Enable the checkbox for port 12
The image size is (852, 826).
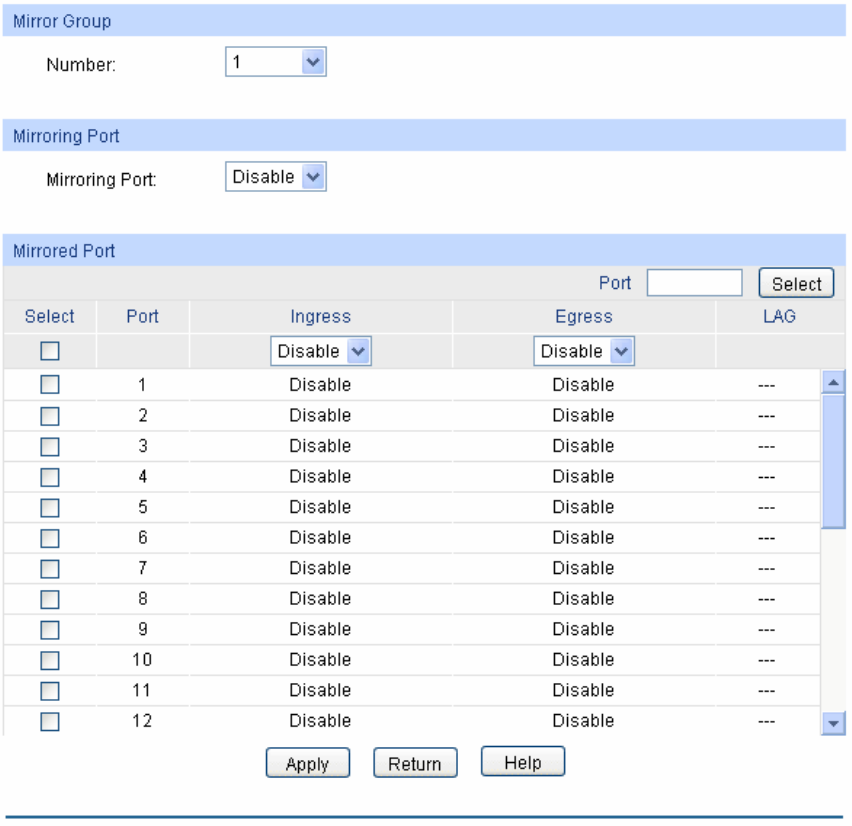coord(49,721)
